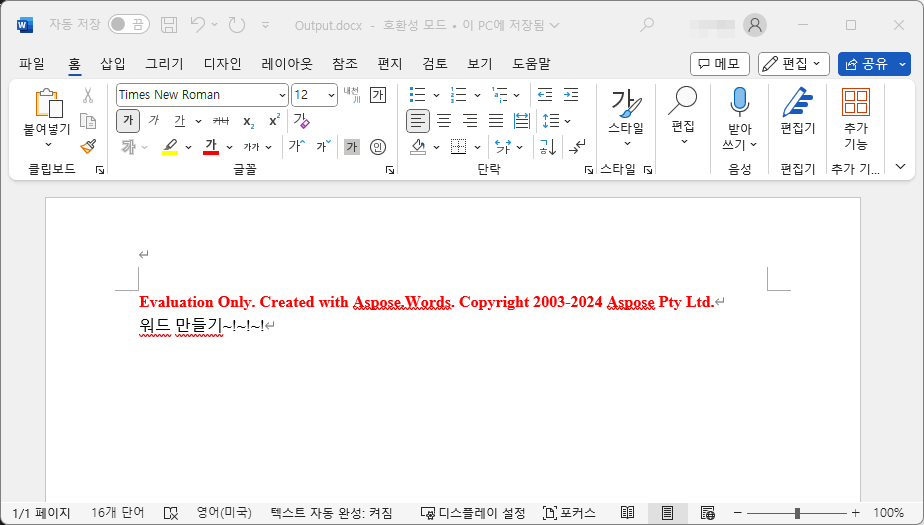
Task: Paste from clipboard (붙여넣기) icon
Action: [50, 104]
